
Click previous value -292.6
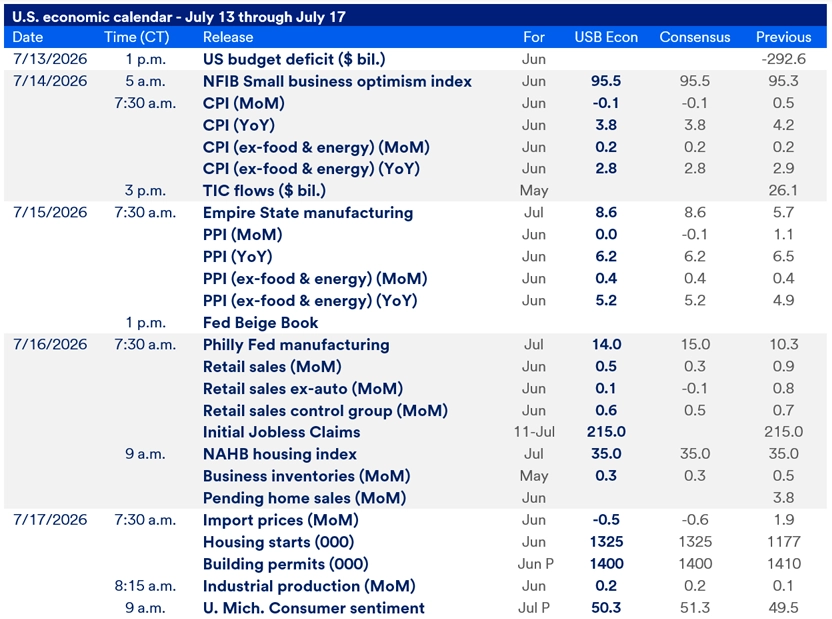click(783, 59)
